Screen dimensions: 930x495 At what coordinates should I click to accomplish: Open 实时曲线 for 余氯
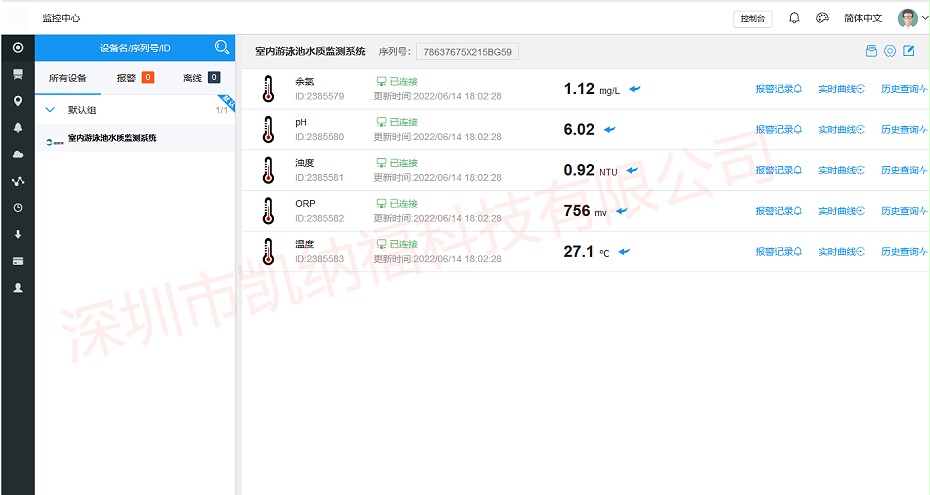click(841, 89)
